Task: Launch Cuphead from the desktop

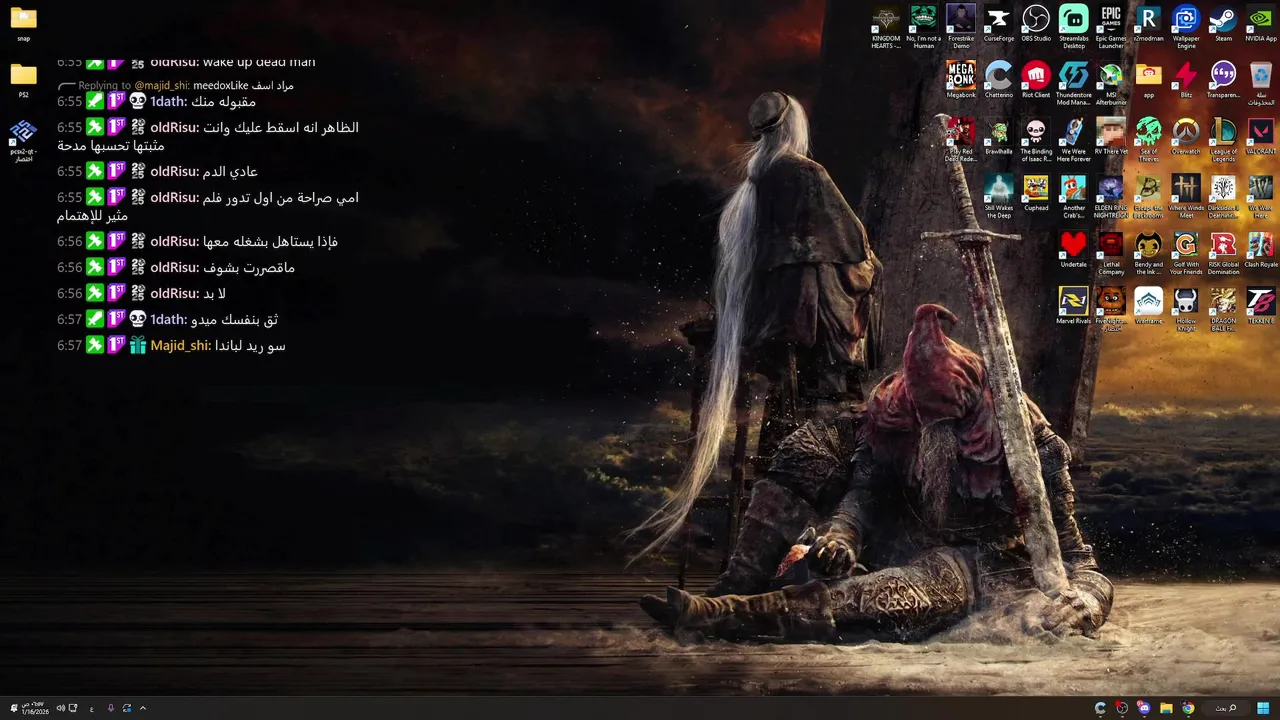Action: [1036, 192]
